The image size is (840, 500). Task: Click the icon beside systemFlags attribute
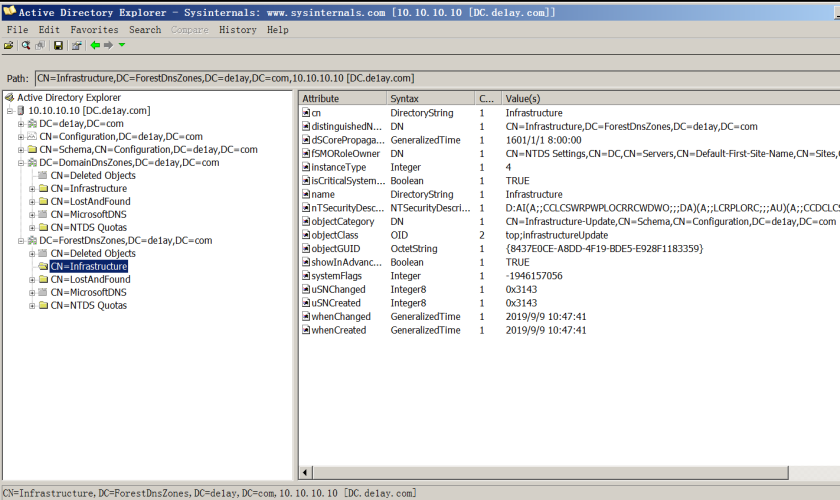click(306, 275)
